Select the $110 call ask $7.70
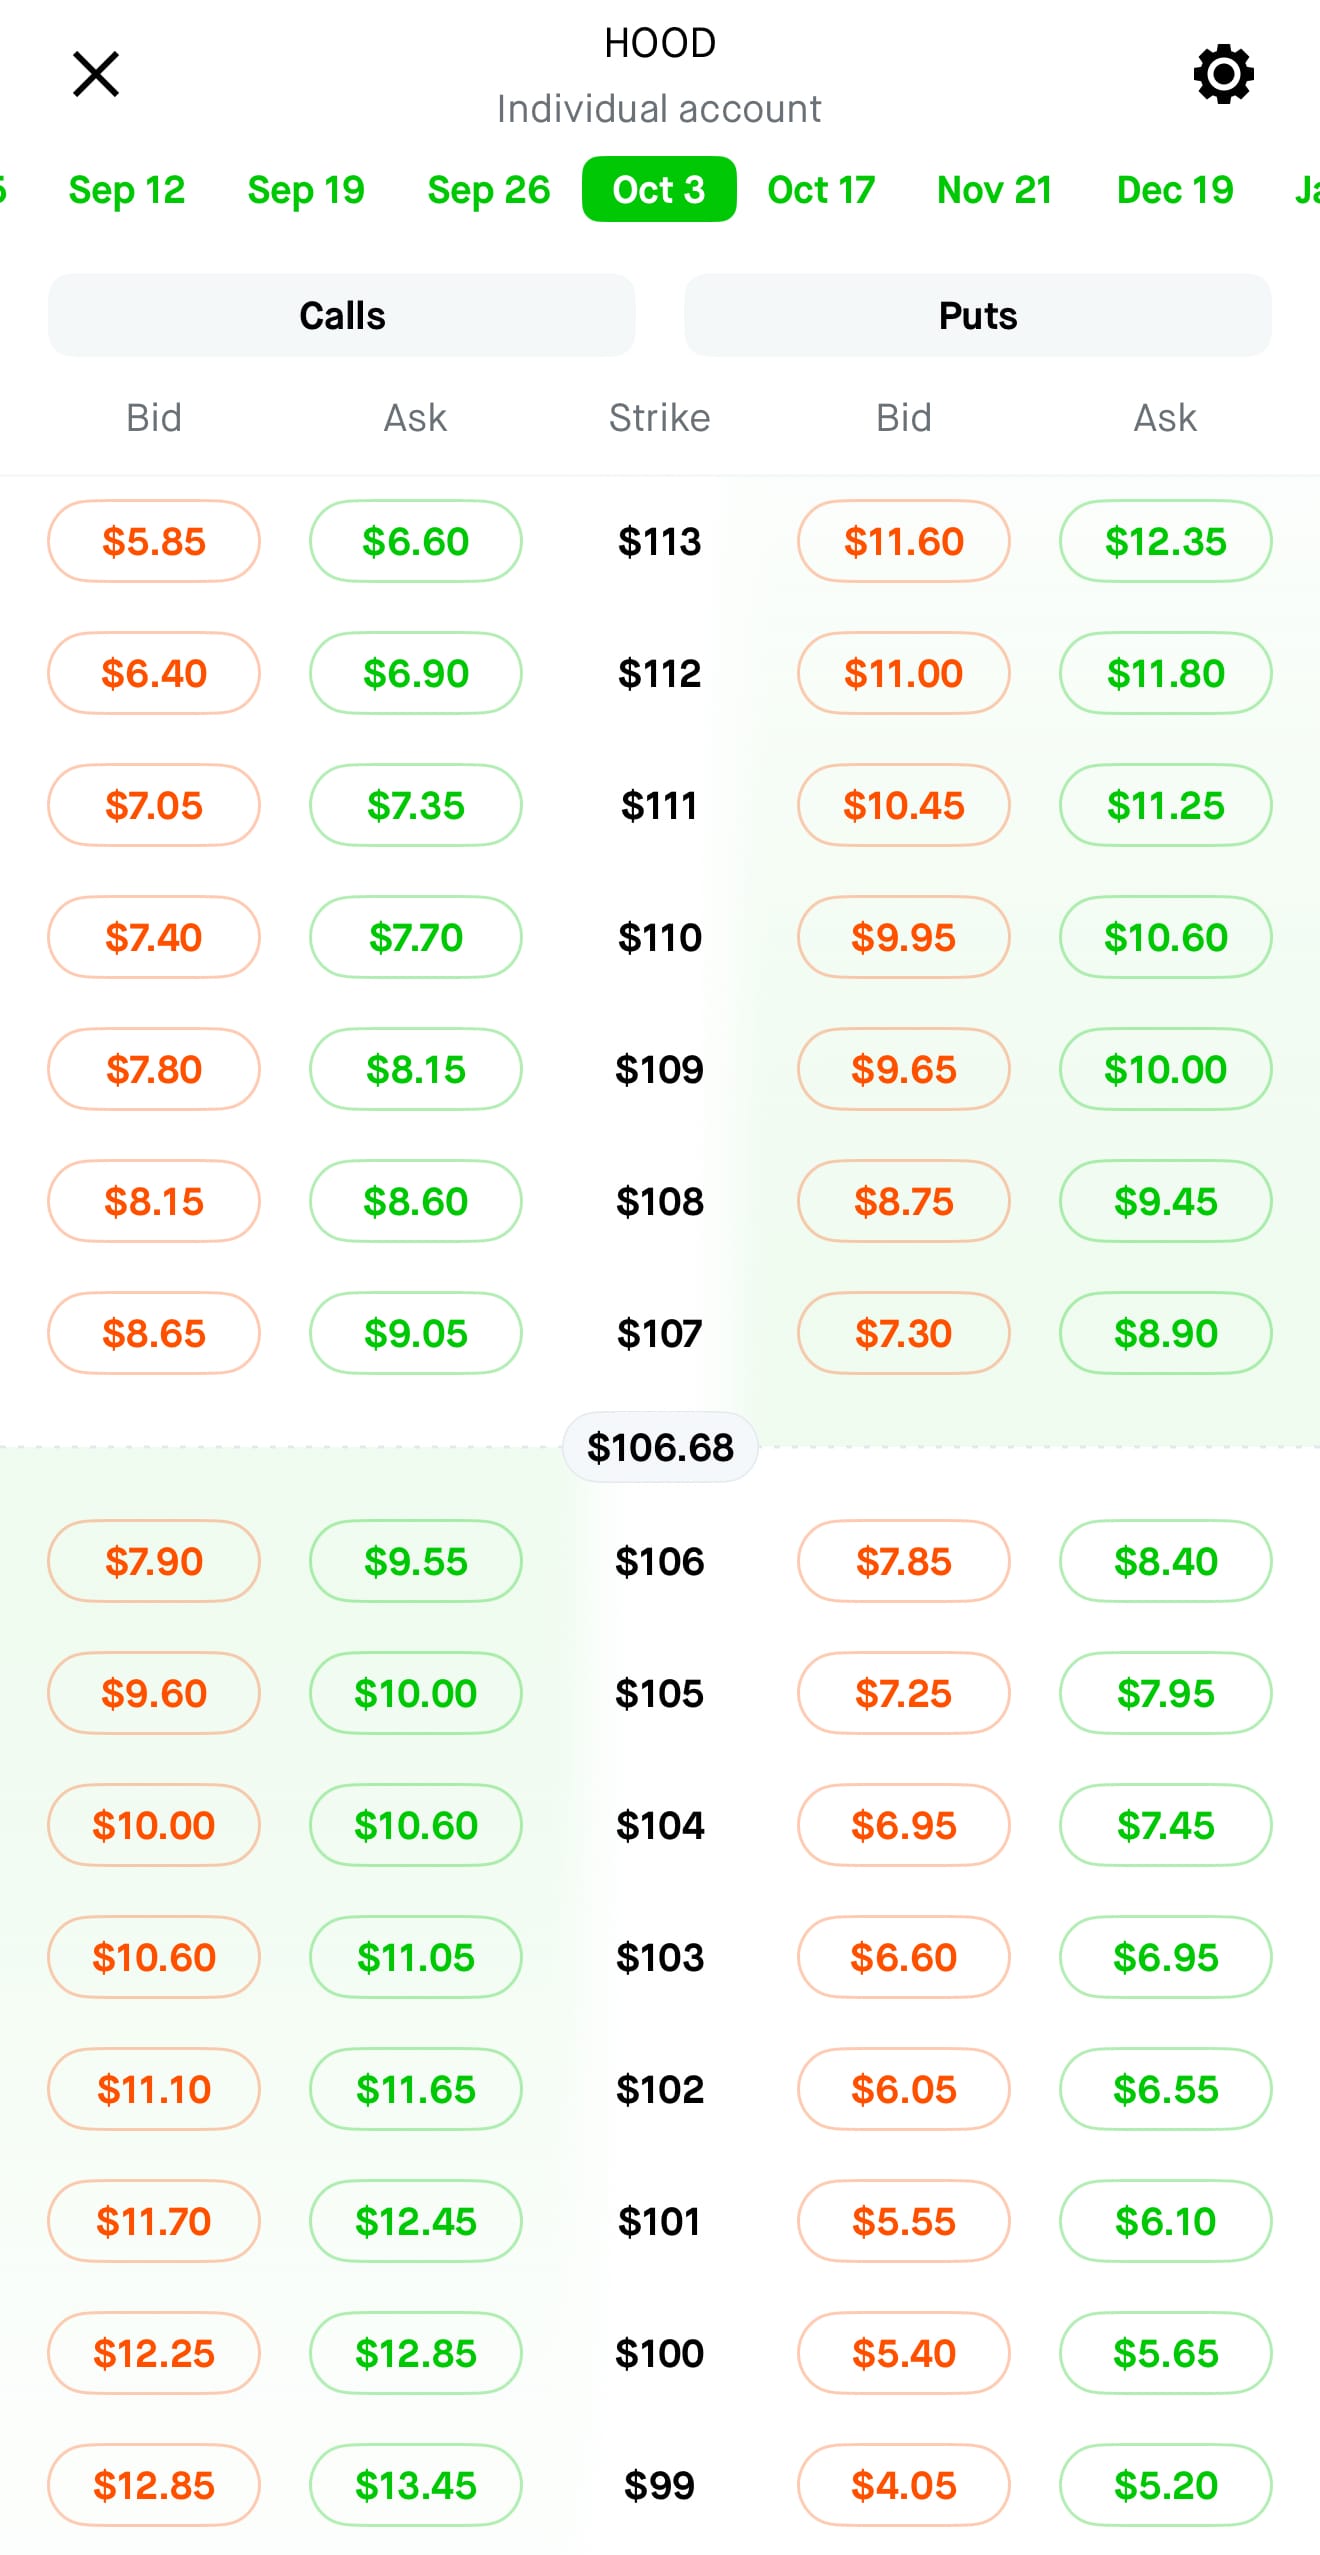 click(416, 937)
